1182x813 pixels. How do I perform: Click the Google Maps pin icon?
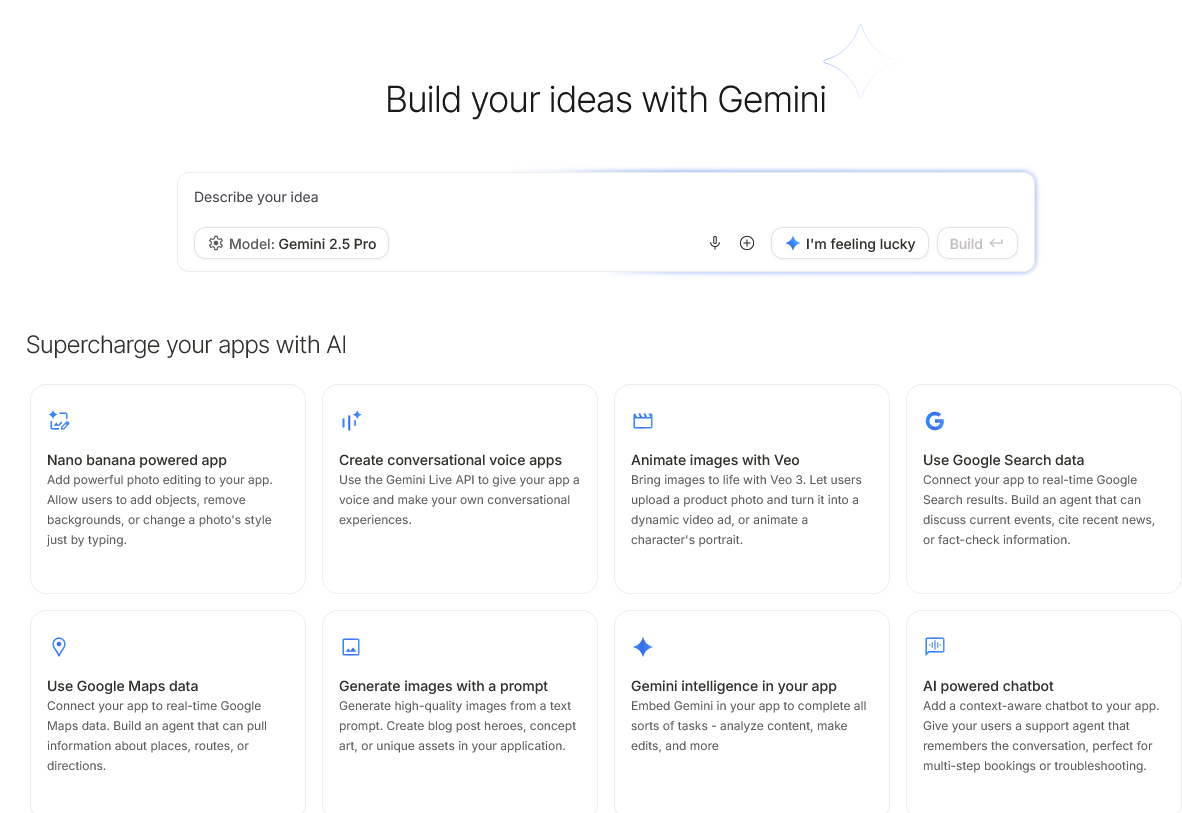click(59, 647)
